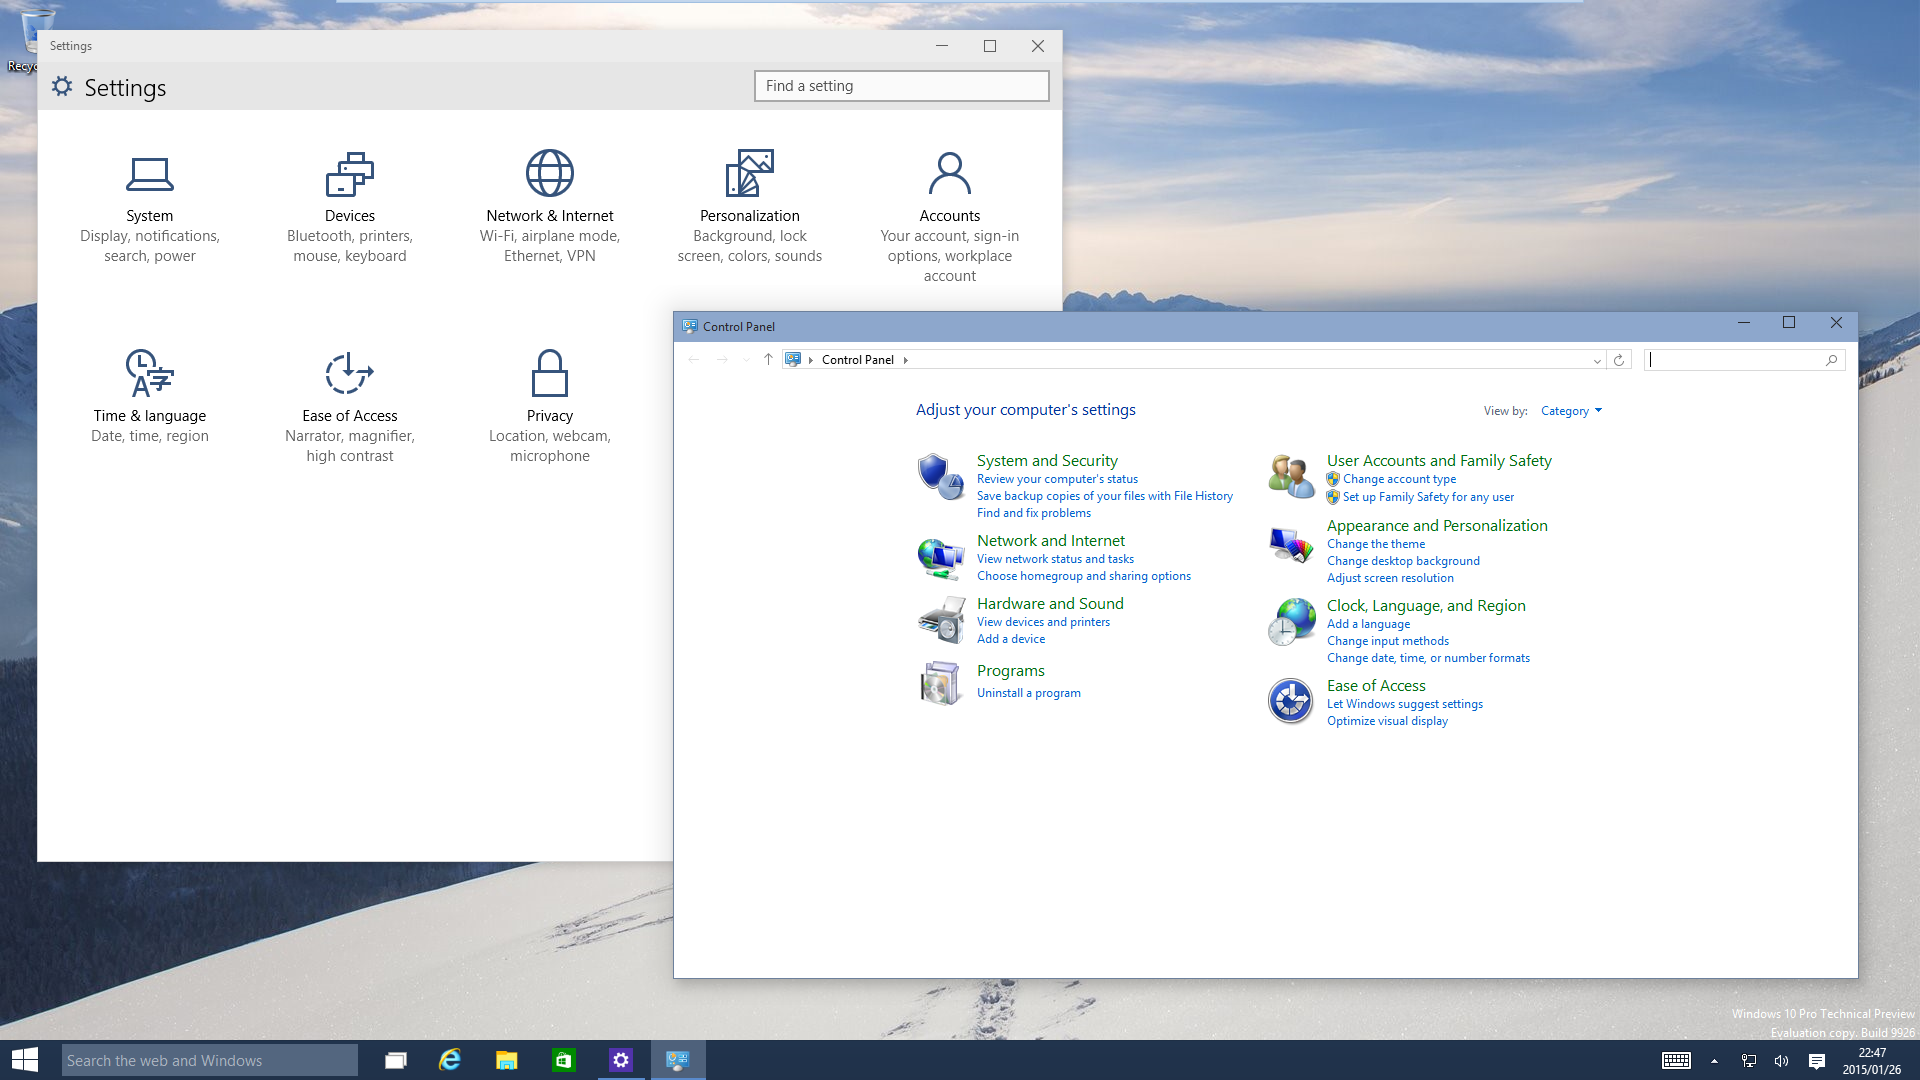Launch Internet Explorer from the taskbar
The height and width of the screenshot is (1080, 1920).
pos(450,1060)
